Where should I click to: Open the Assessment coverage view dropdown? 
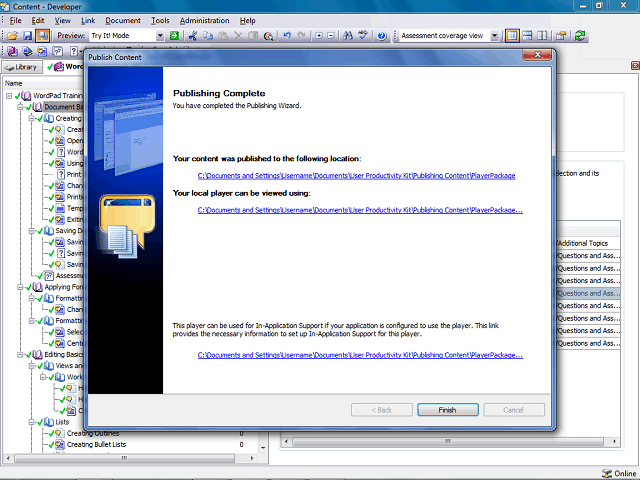(x=494, y=36)
